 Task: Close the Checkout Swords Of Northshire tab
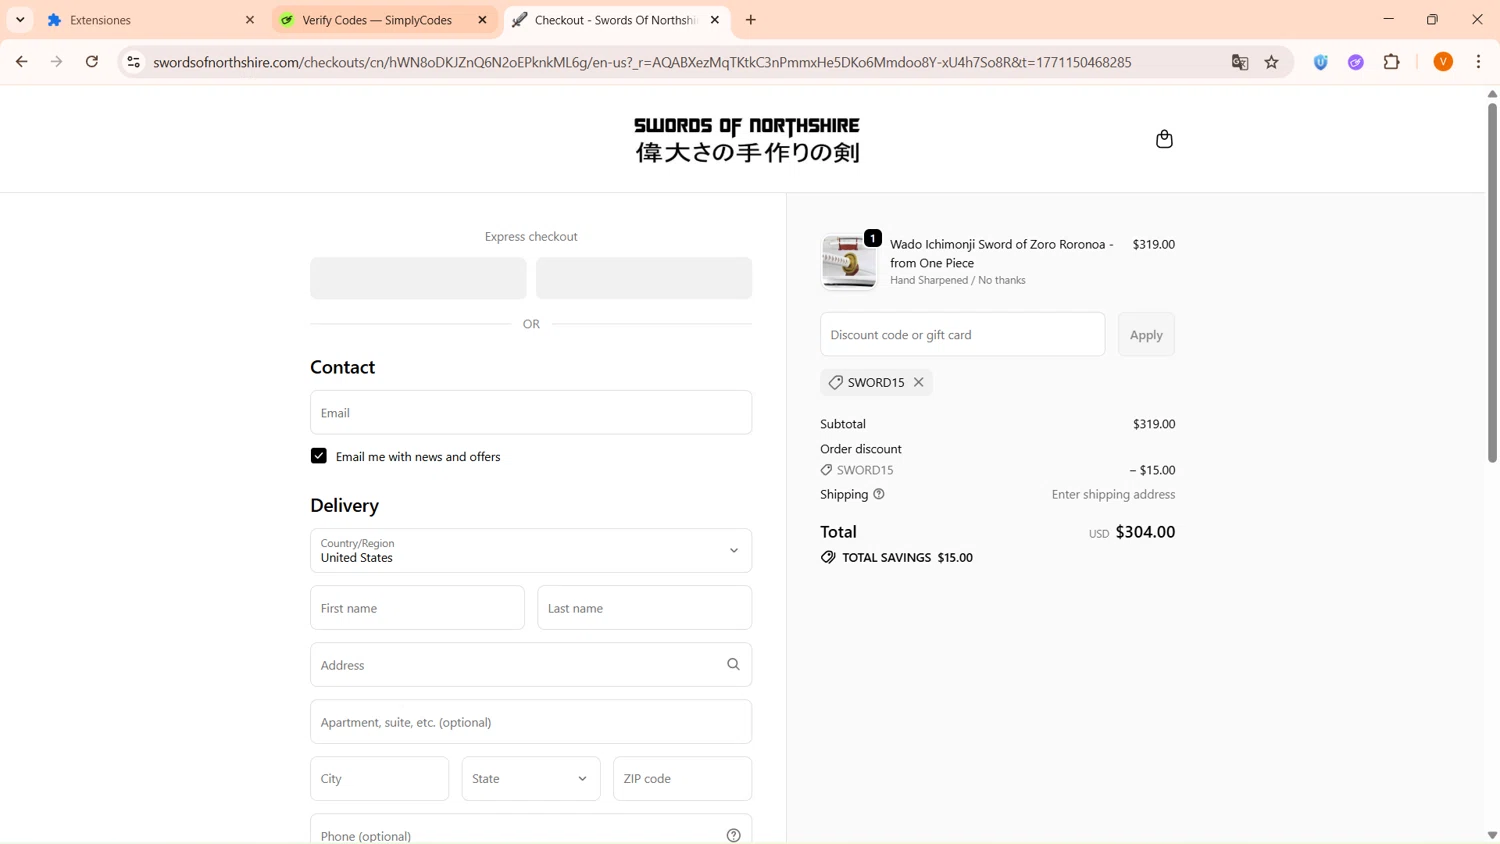click(715, 20)
